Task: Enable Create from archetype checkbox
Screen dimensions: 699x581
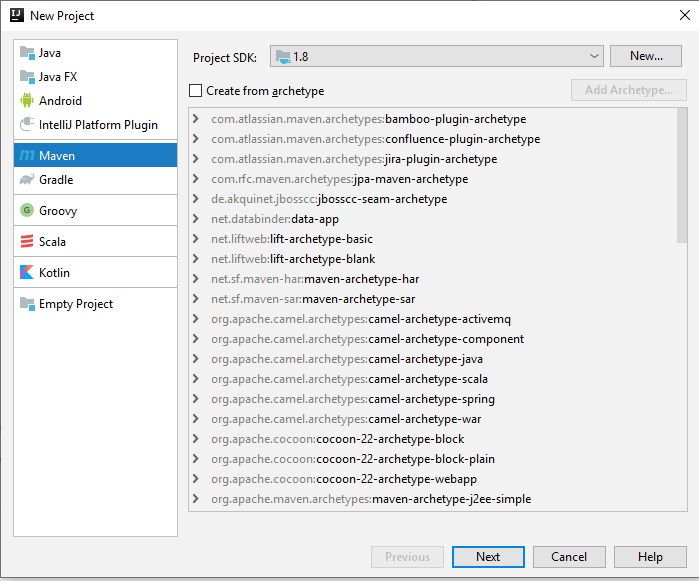Action: point(195,91)
